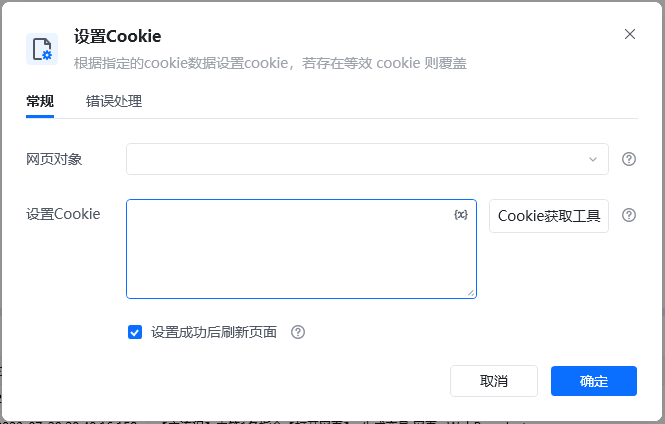Uncheck the 设置成功后刷新页面 checkbox
Screen dimensions: 665x424
135,332
